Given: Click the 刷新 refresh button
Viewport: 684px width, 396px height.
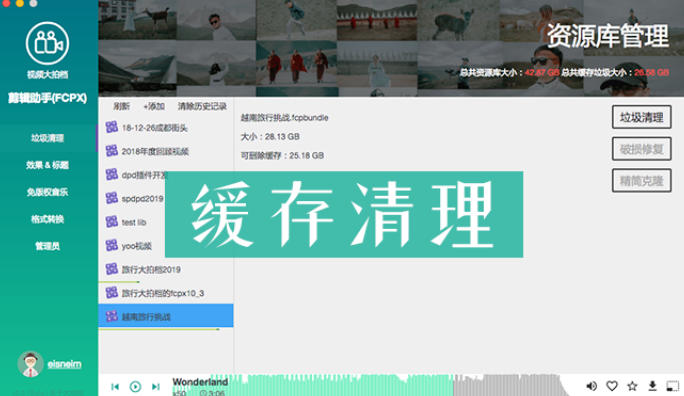Looking at the screenshot, I should [121, 106].
